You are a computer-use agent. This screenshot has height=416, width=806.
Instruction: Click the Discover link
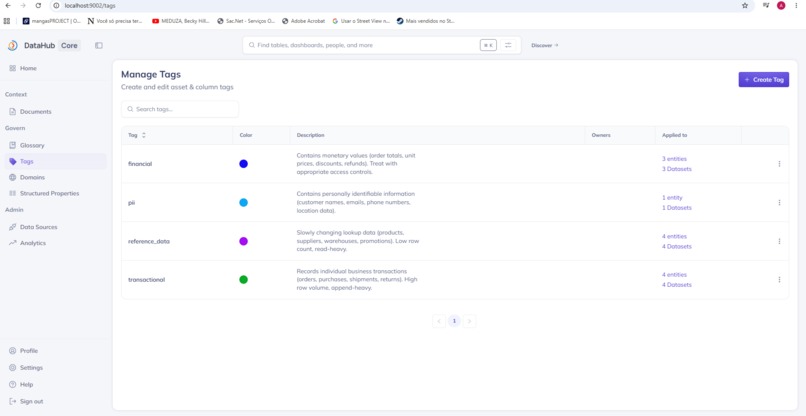pos(544,45)
